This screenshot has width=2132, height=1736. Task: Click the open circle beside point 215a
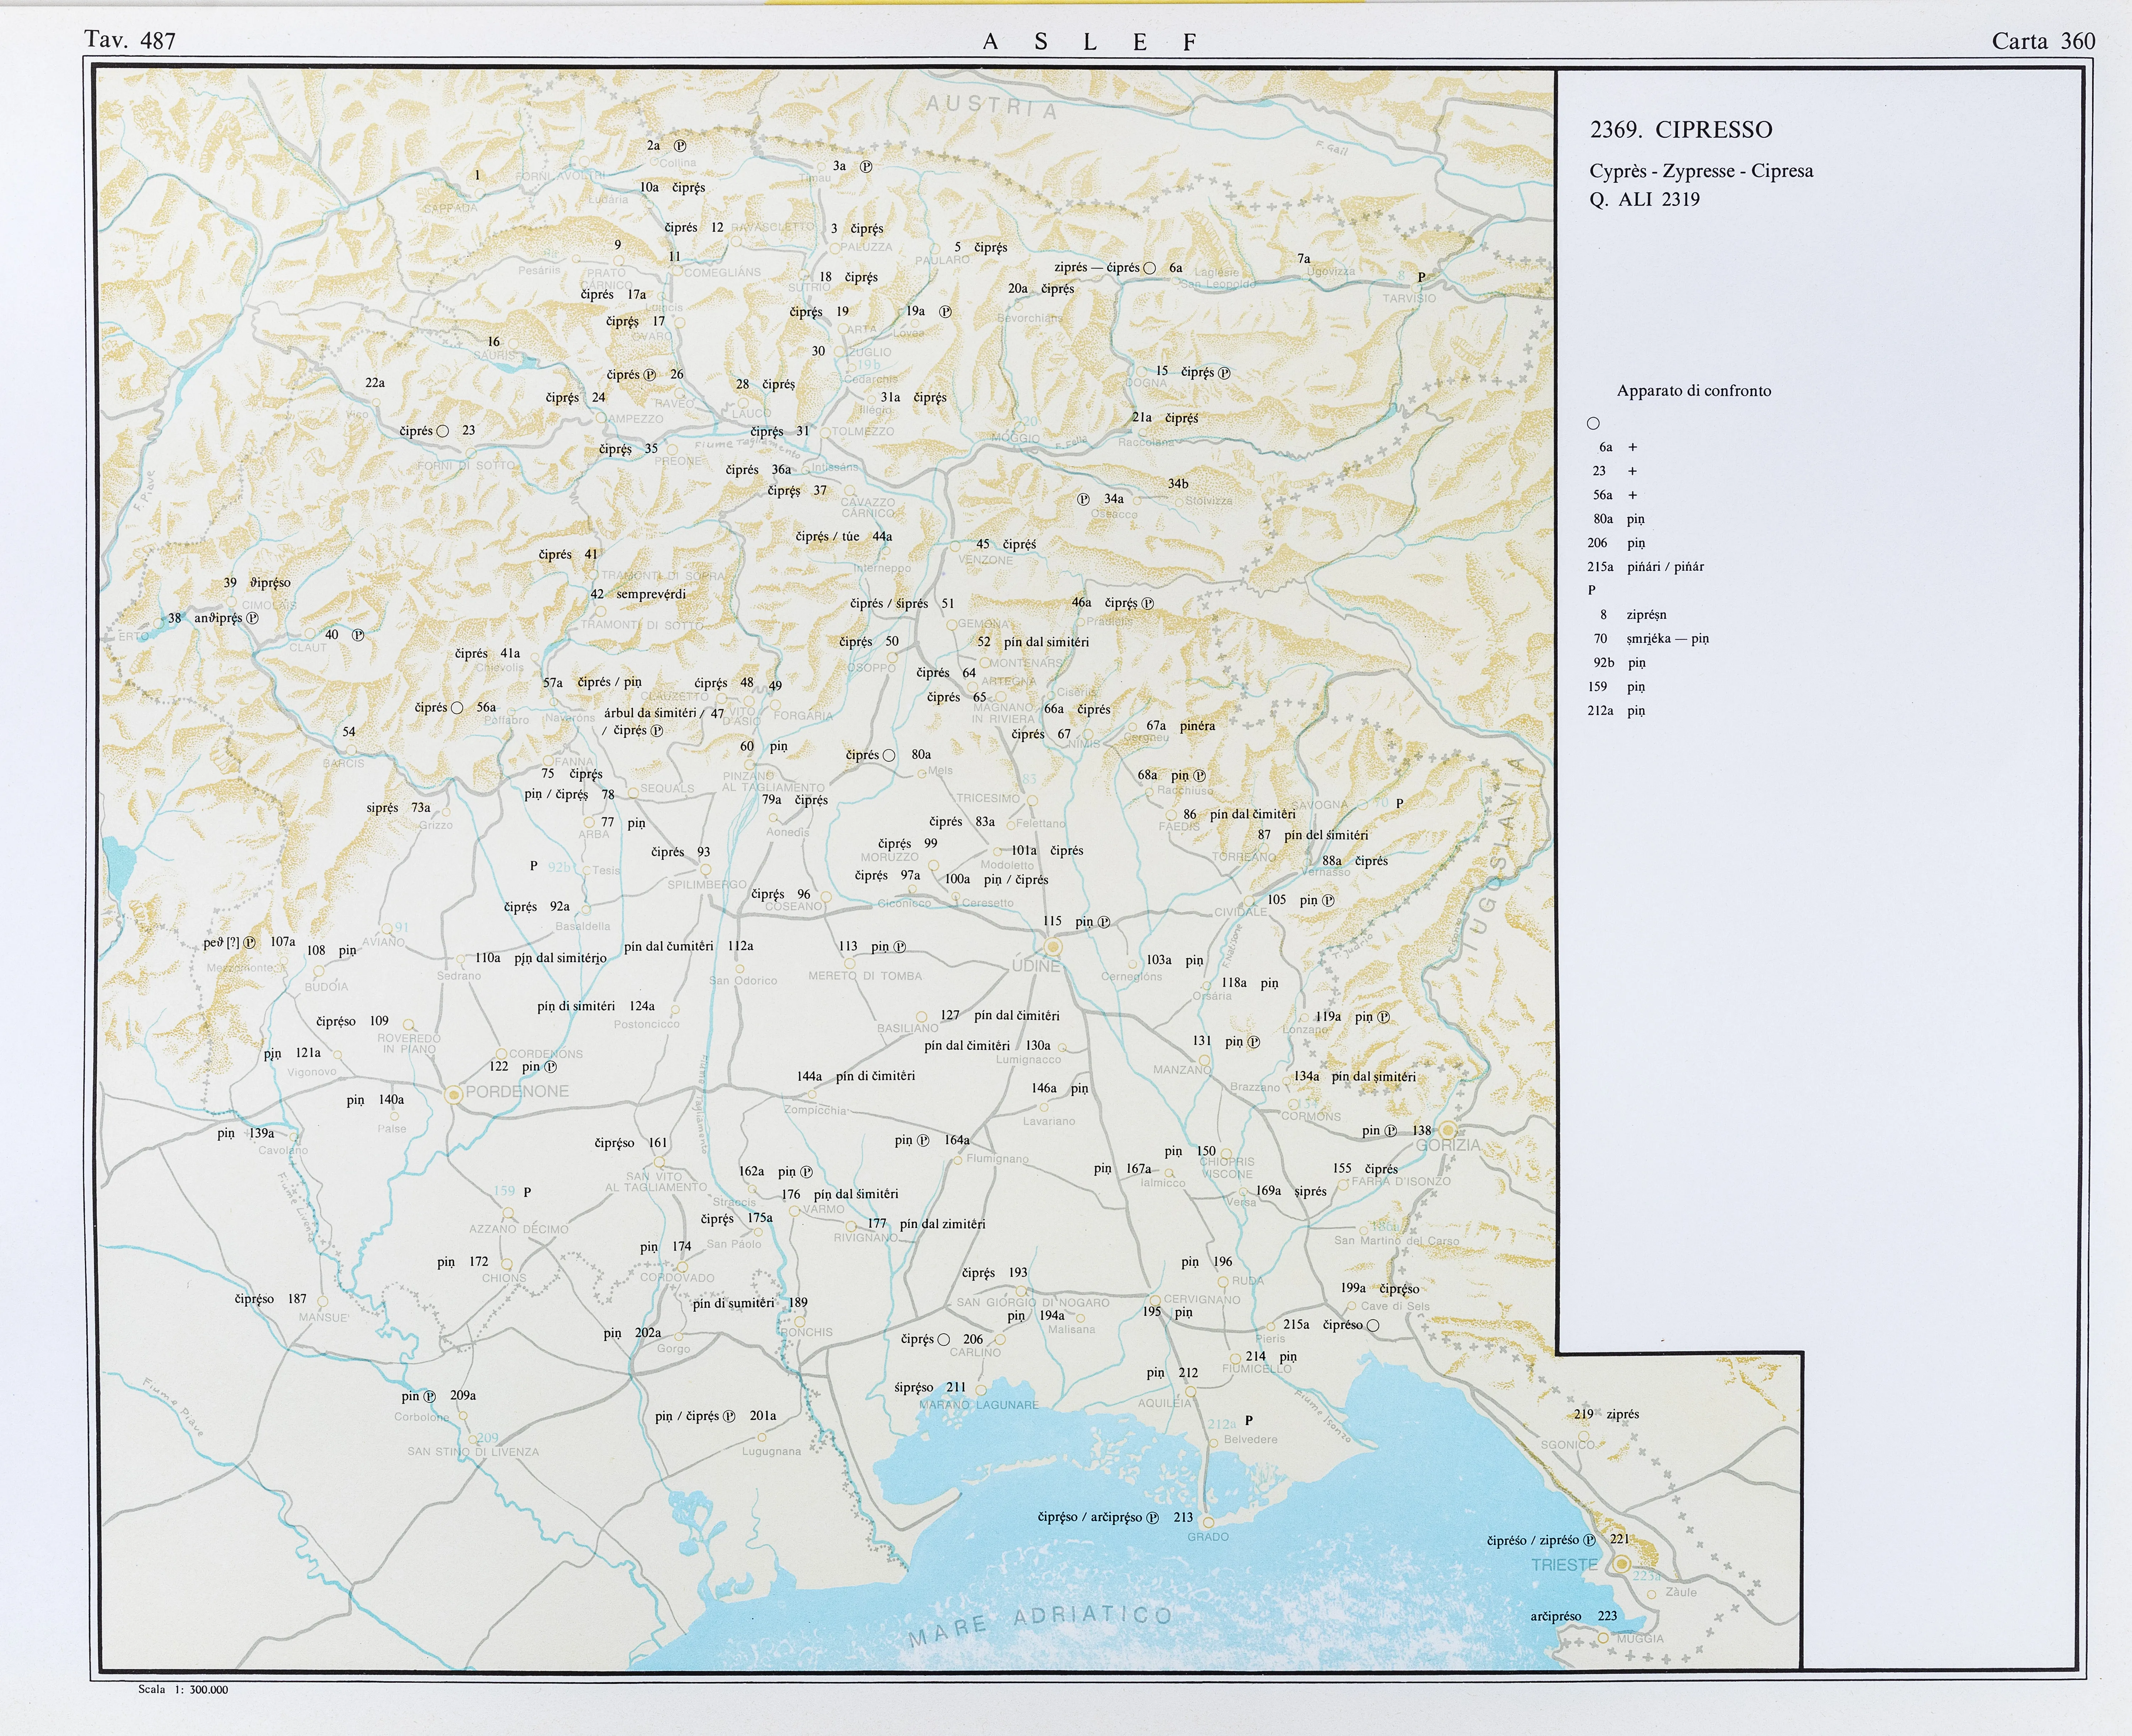coord(1373,1325)
